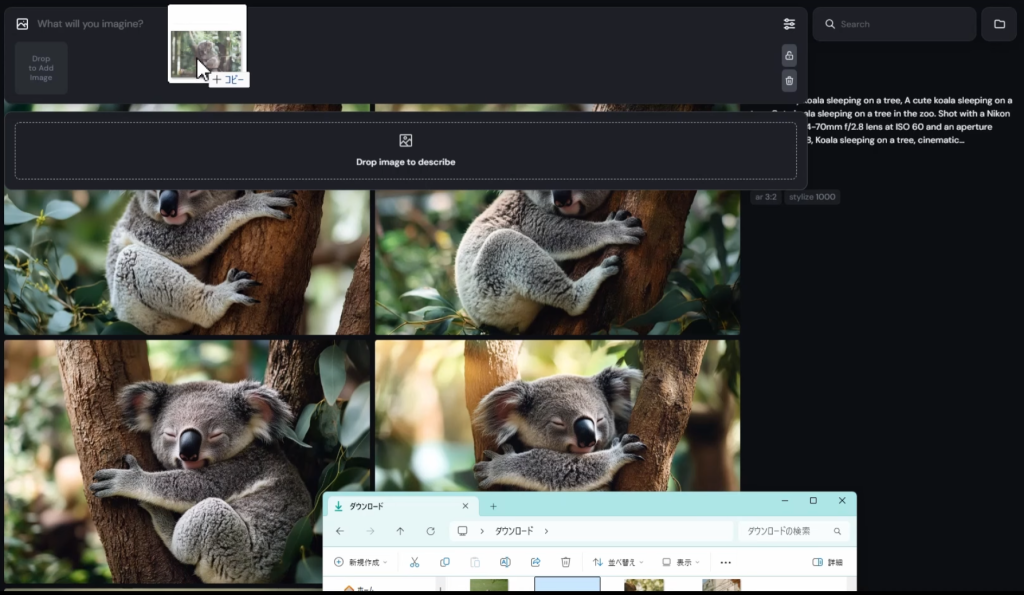
Task: Click the Midjourney Search field
Action: (x=893, y=24)
